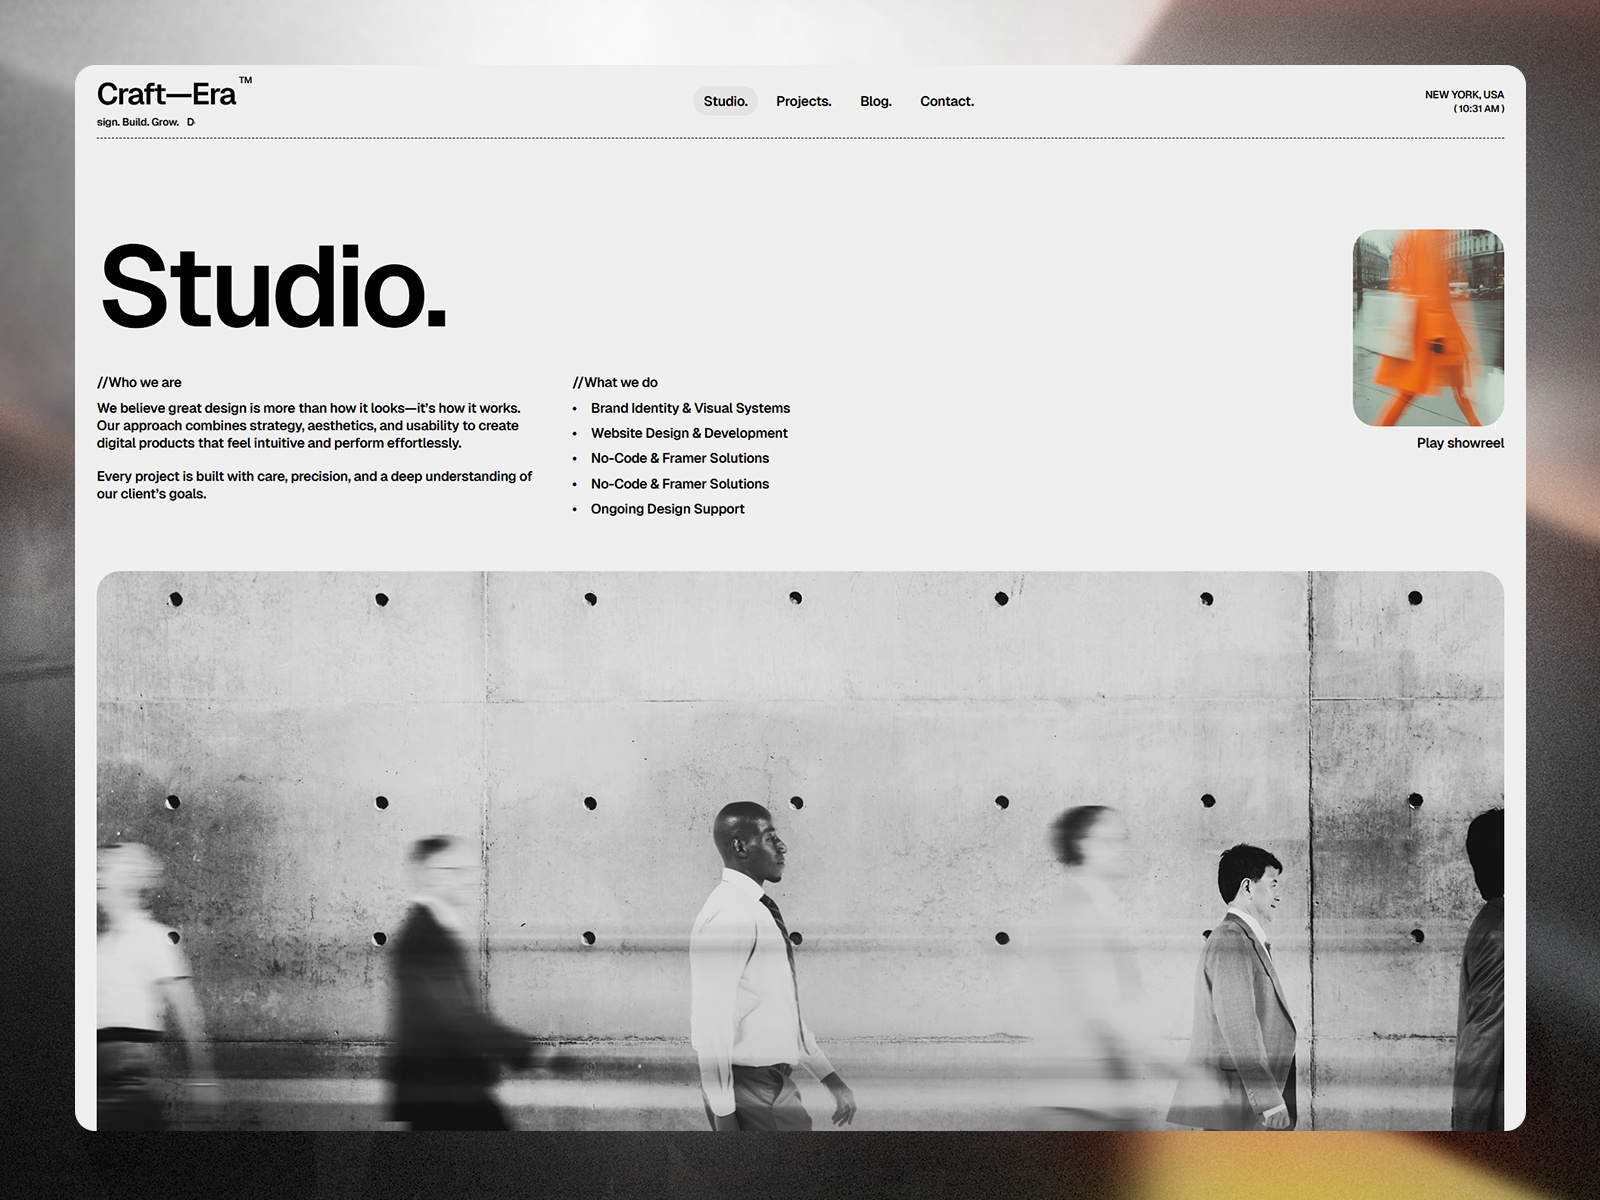Choose Website Design & Development list item
Screen dimensions: 1600x1200
(x=689, y=433)
